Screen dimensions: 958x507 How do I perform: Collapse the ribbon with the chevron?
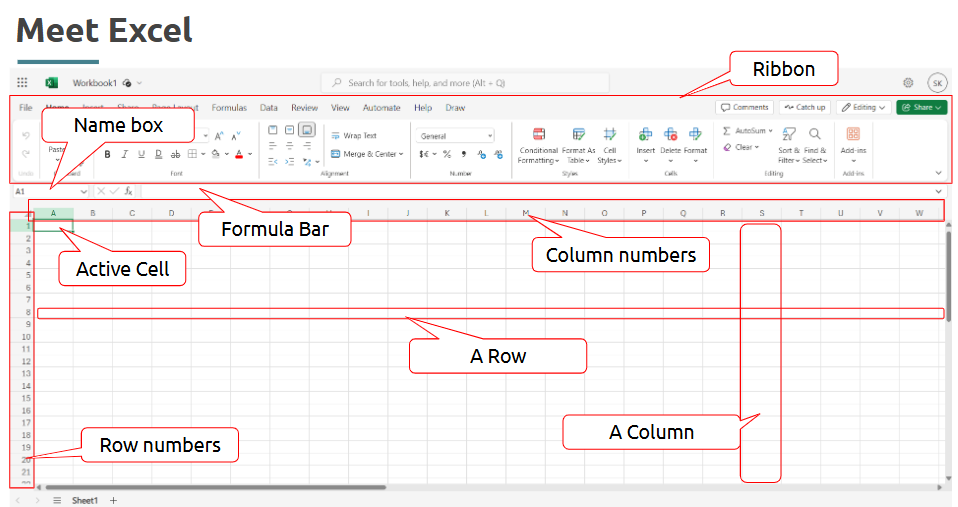[x=938, y=173]
